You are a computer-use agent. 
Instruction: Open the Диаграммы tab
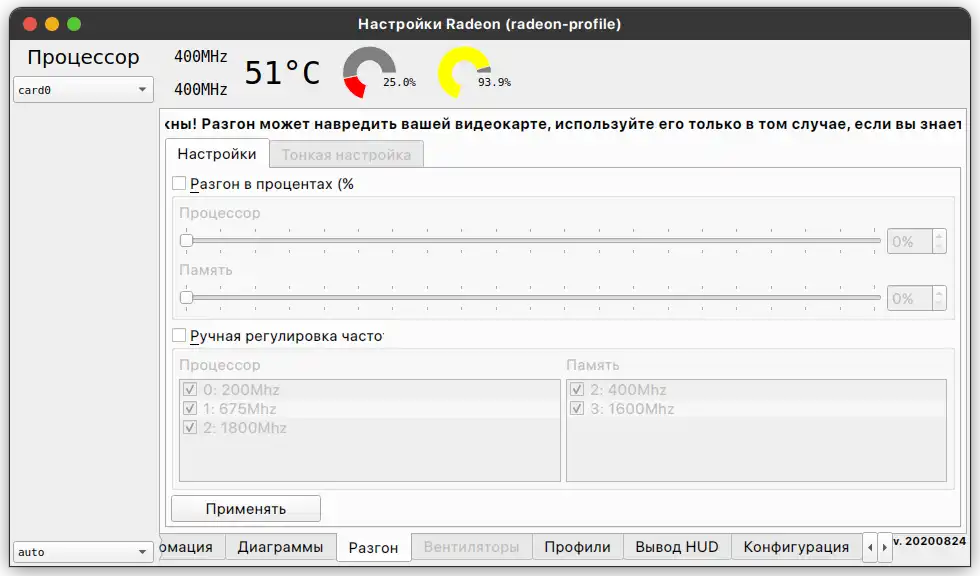coord(280,547)
